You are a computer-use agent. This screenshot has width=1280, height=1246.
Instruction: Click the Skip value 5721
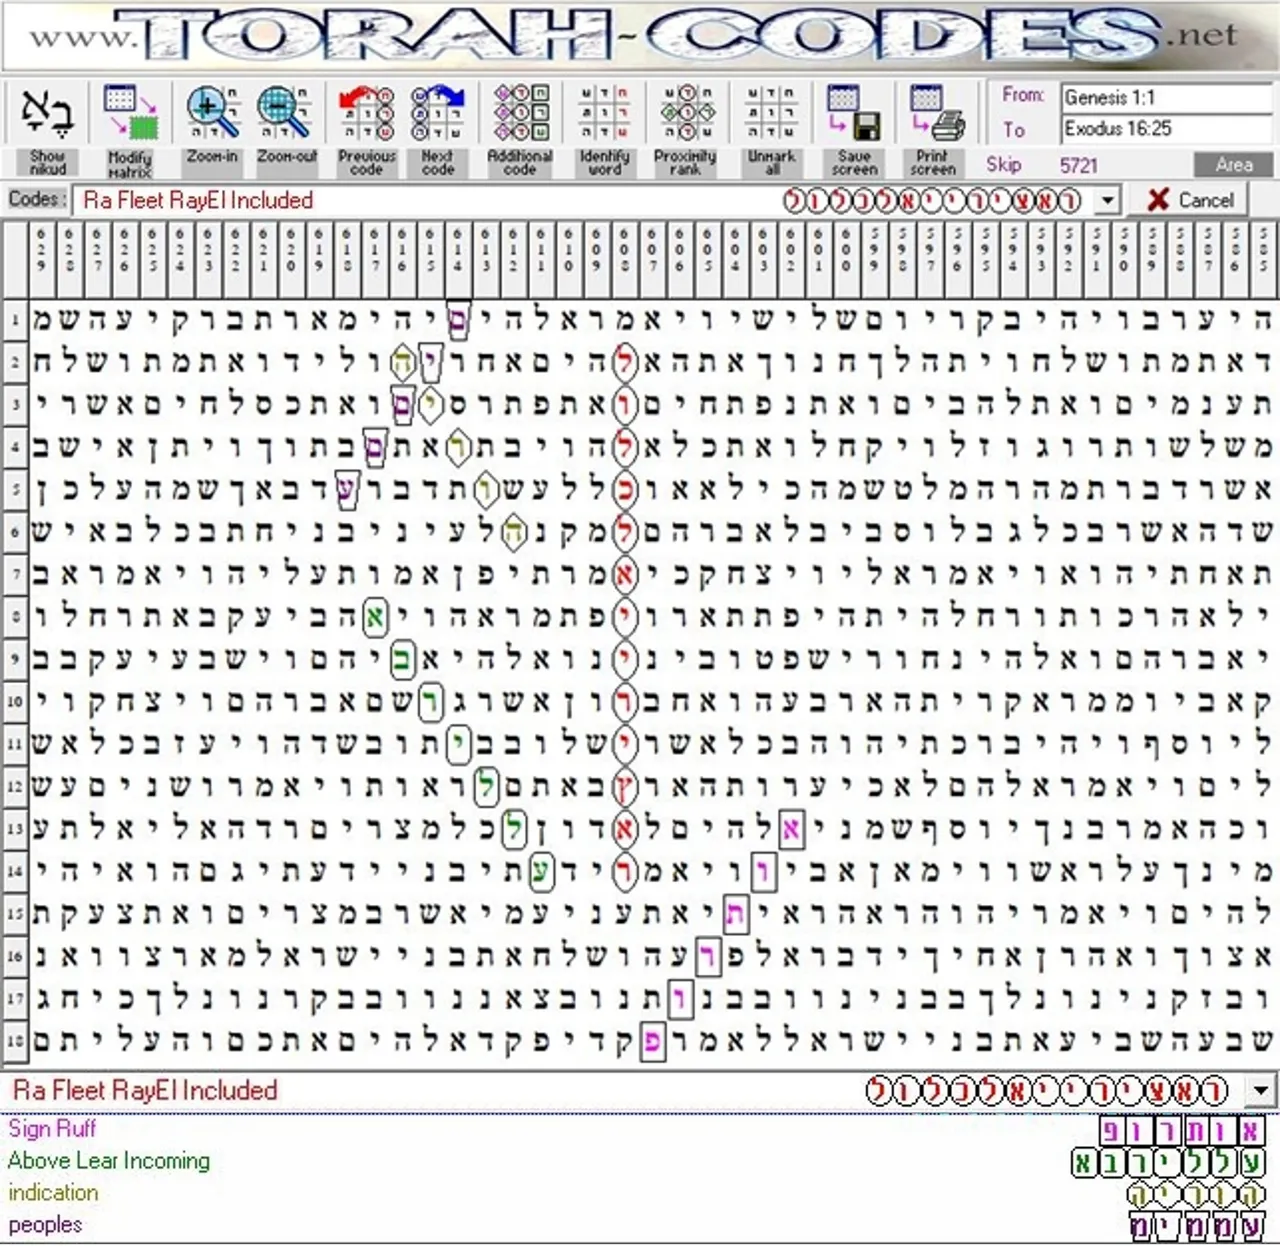(x=1079, y=166)
